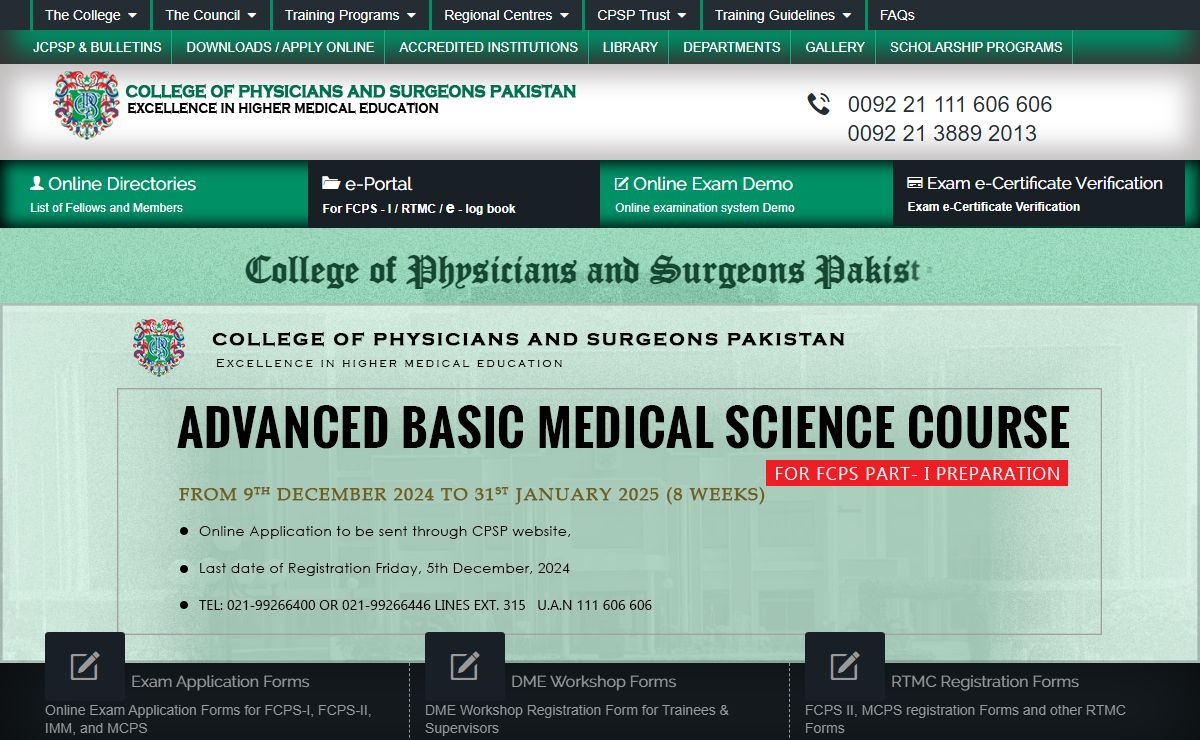Click phone number 0092 21 3889 2013
Viewport: 1200px width, 740px height.
point(942,133)
